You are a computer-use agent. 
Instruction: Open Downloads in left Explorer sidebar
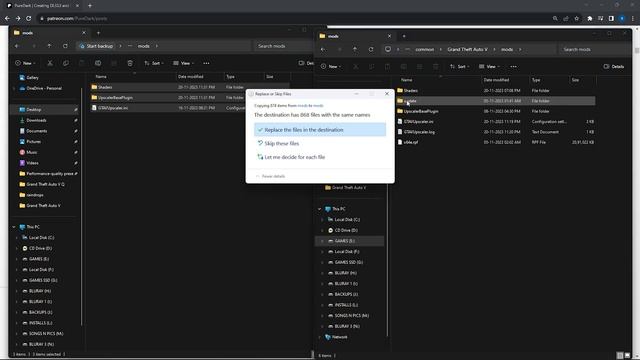point(33,120)
